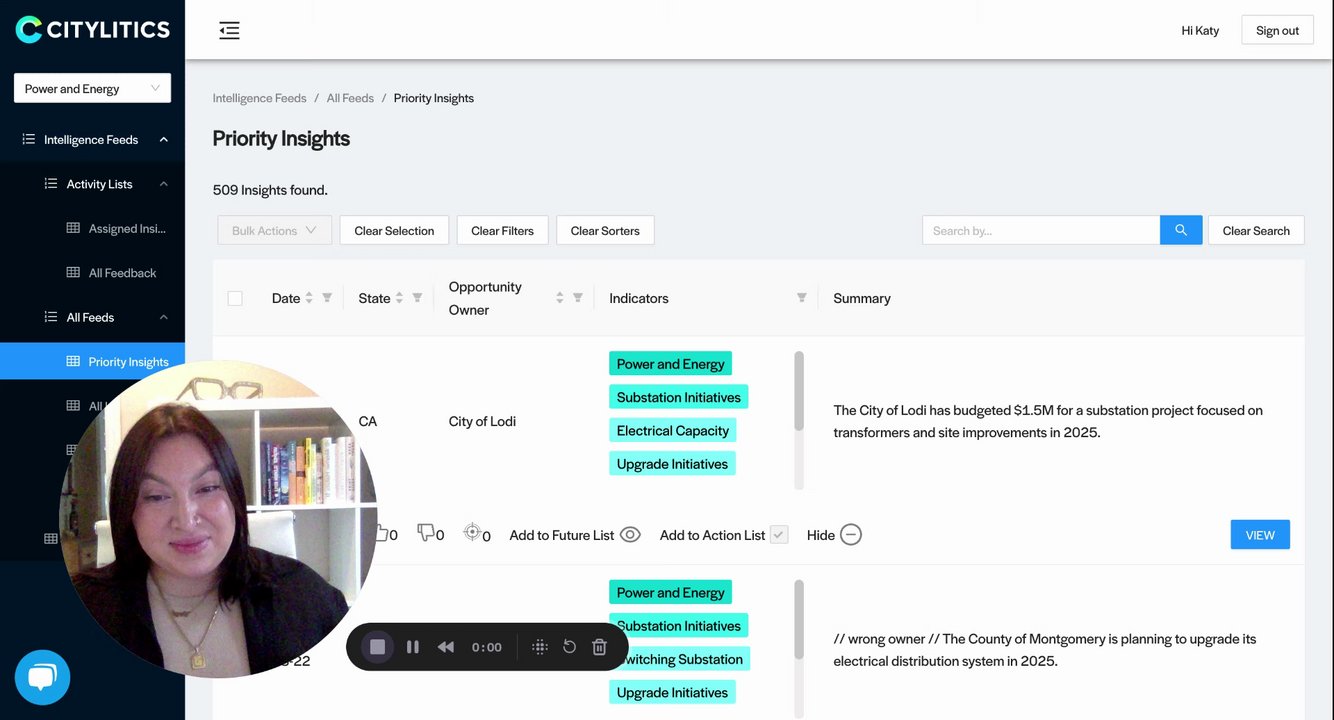Screen dimensions: 1334x720
Task: Open the chat support bubble
Action: click(42, 678)
